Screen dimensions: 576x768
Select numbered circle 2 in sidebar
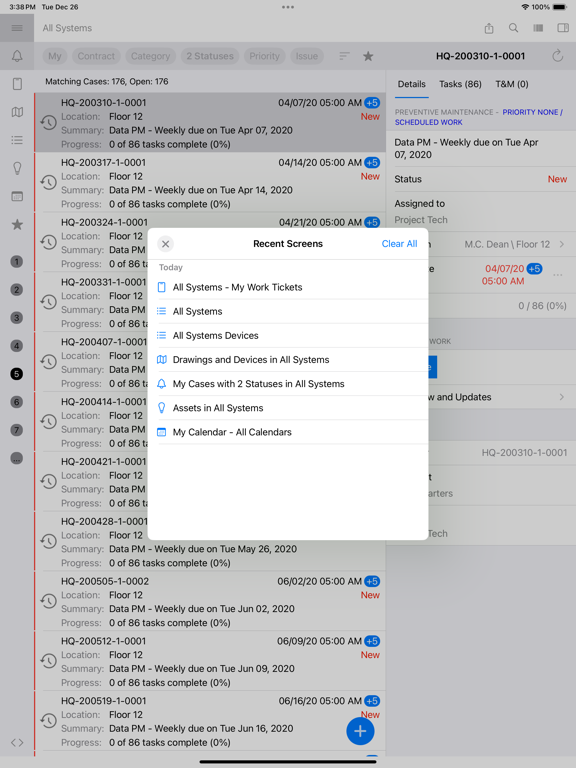[17, 289]
